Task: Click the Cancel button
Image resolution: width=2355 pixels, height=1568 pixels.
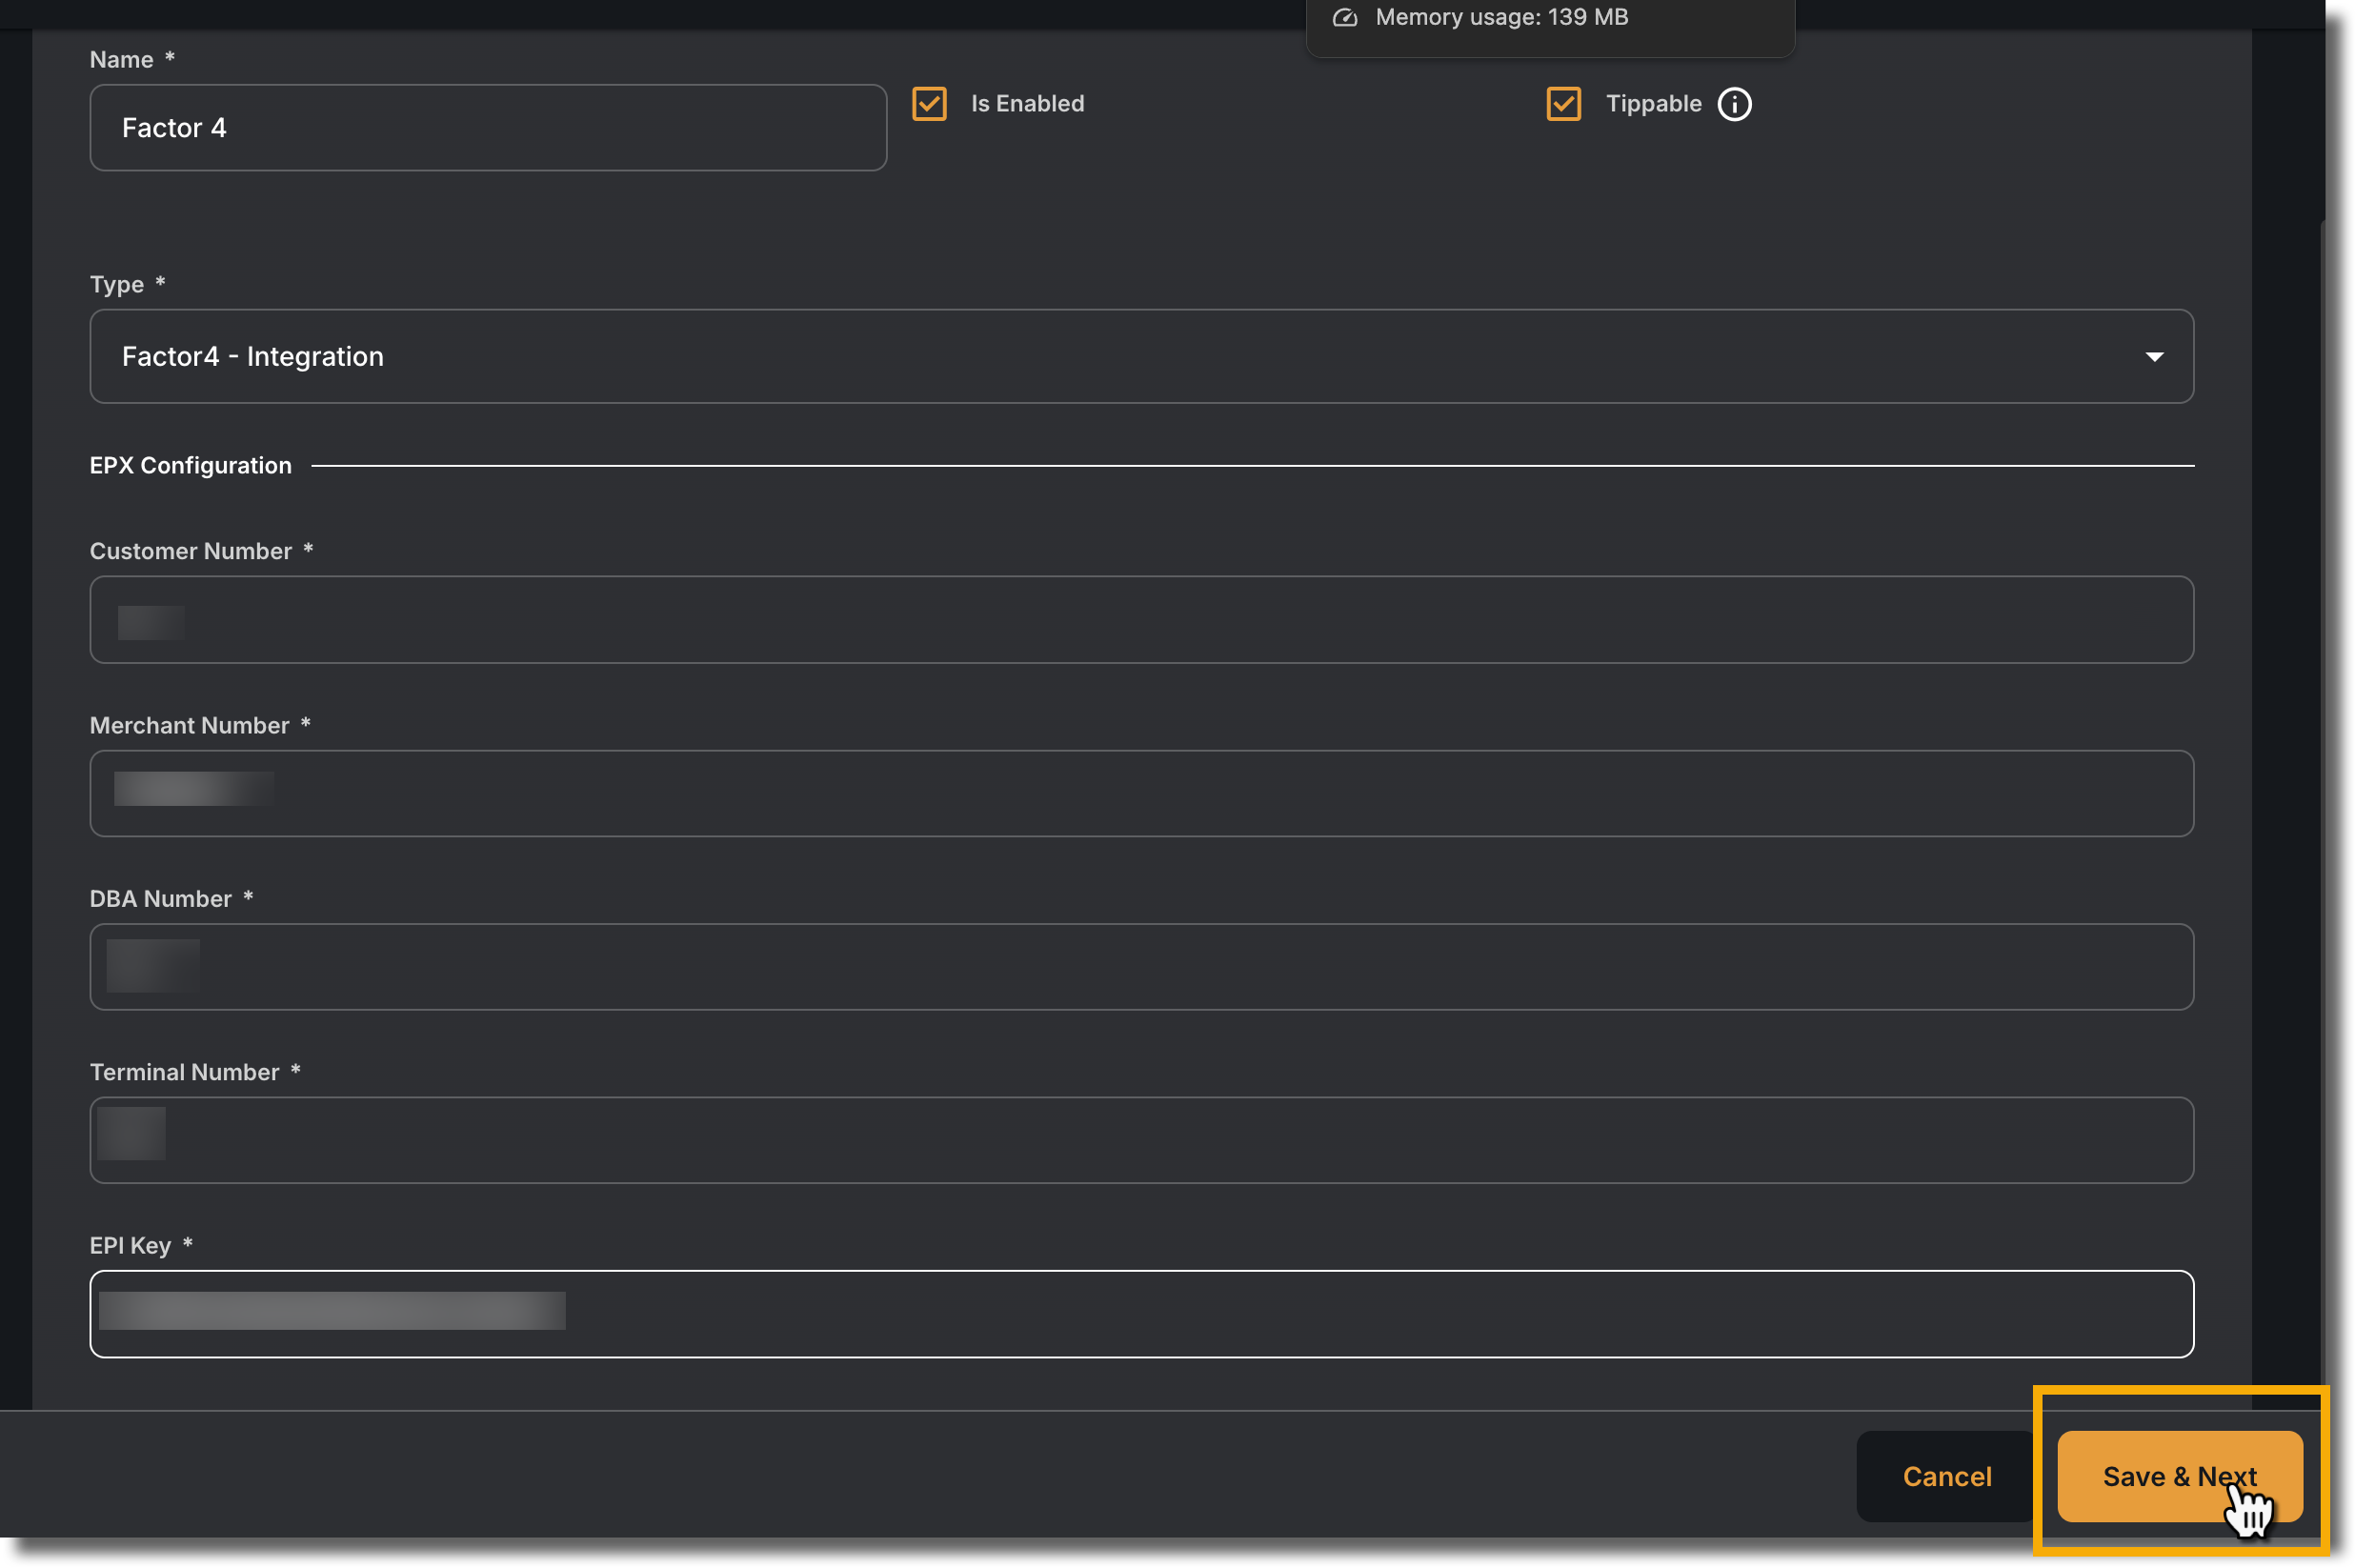Action: coord(1946,1476)
